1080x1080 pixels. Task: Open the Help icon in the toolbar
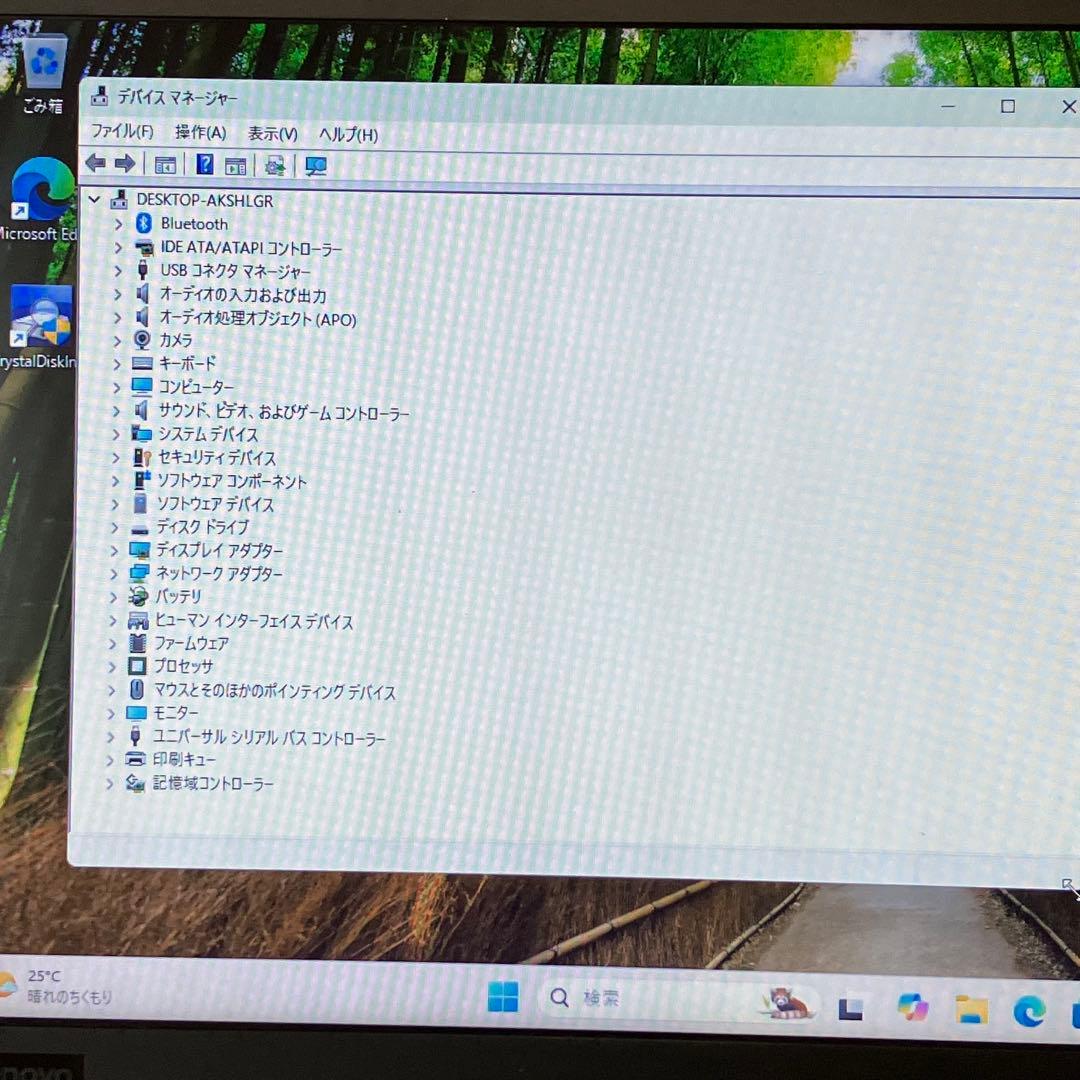coord(204,163)
